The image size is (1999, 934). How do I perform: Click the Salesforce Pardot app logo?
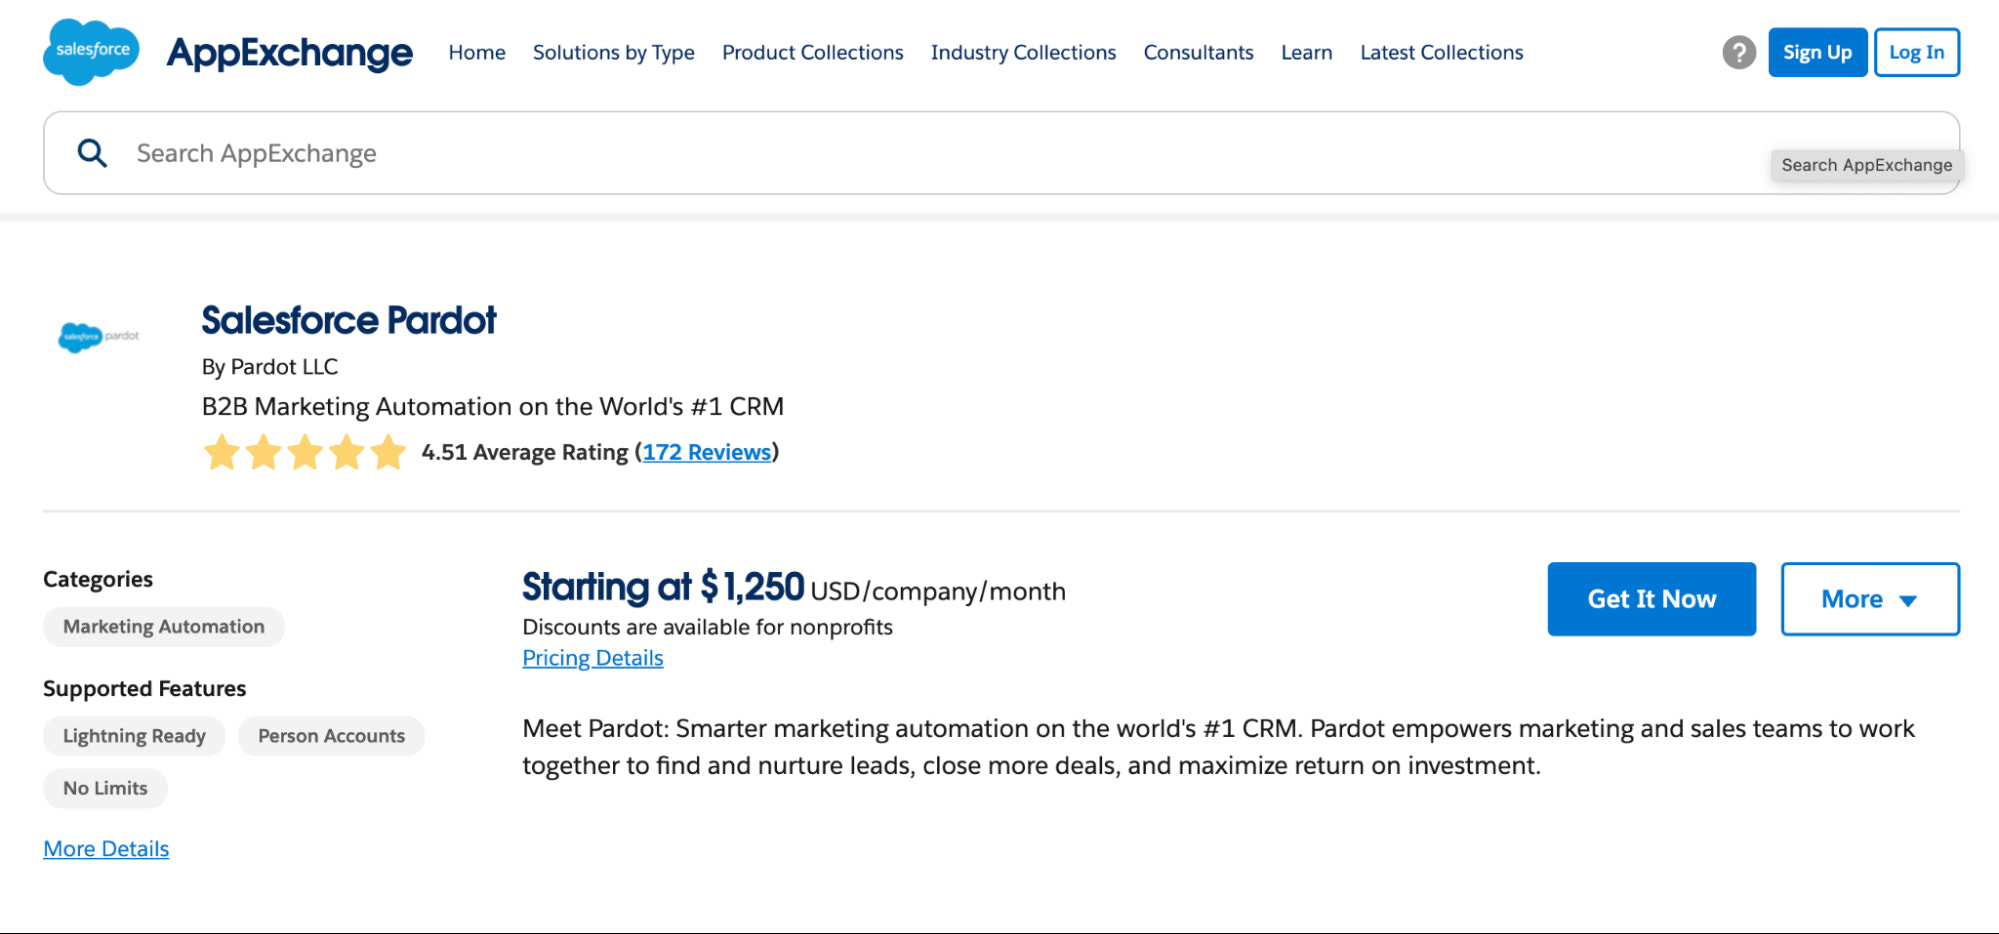[x=99, y=336]
